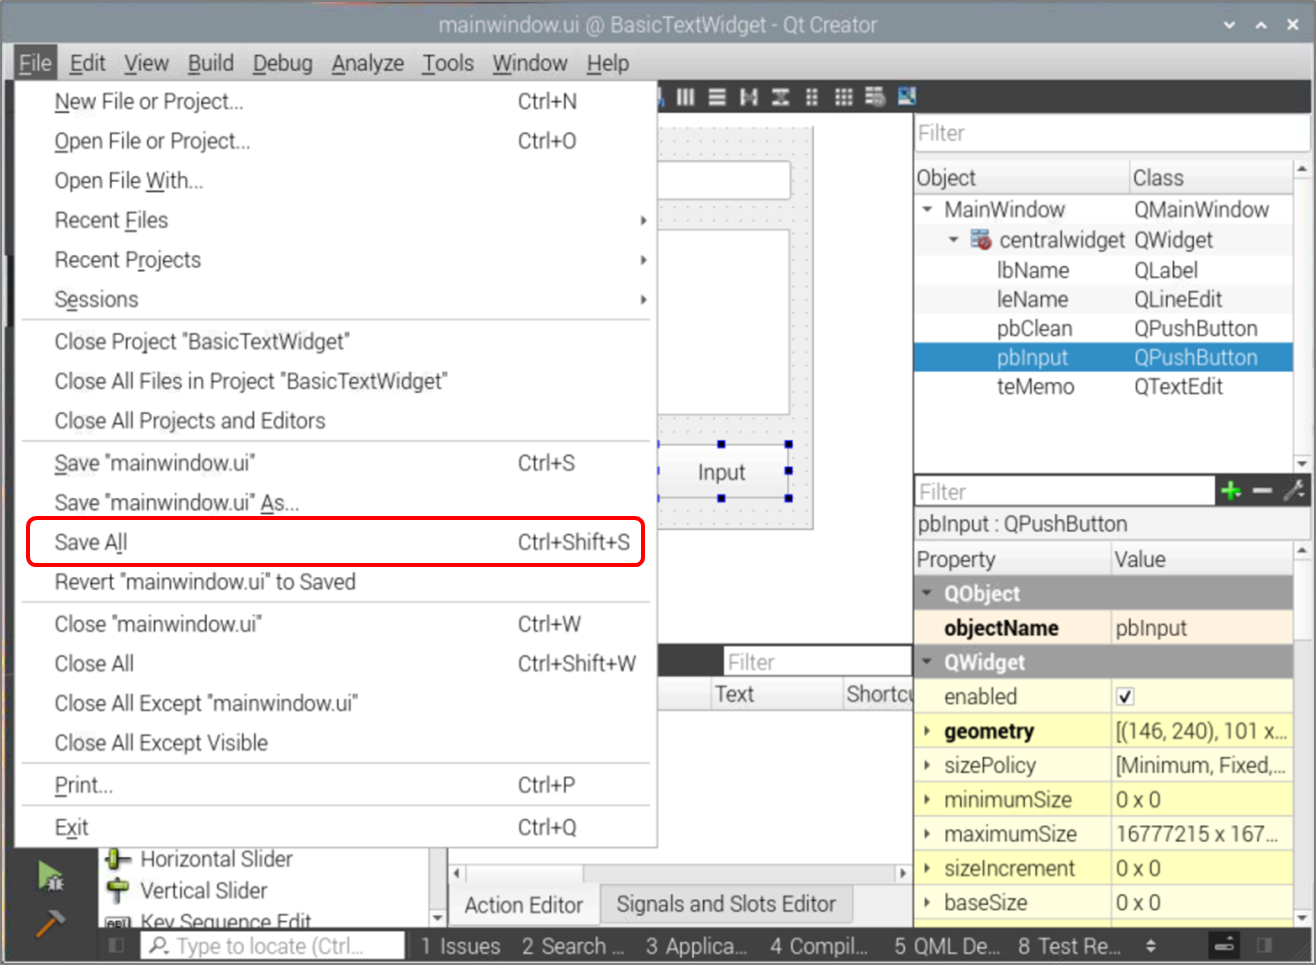Switch to Action Editor tab
This screenshot has width=1316, height=965.
coord(523,905)
